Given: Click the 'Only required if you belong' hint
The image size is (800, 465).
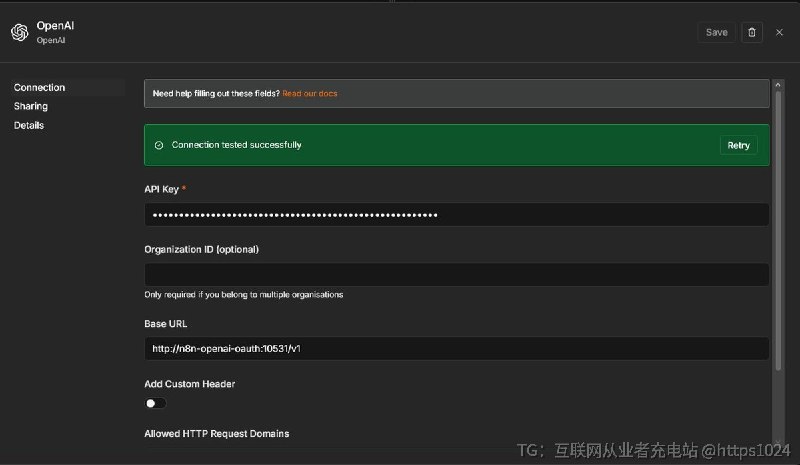Looking at the screenshot, I should pyautogui.click(x=243, y=295).
